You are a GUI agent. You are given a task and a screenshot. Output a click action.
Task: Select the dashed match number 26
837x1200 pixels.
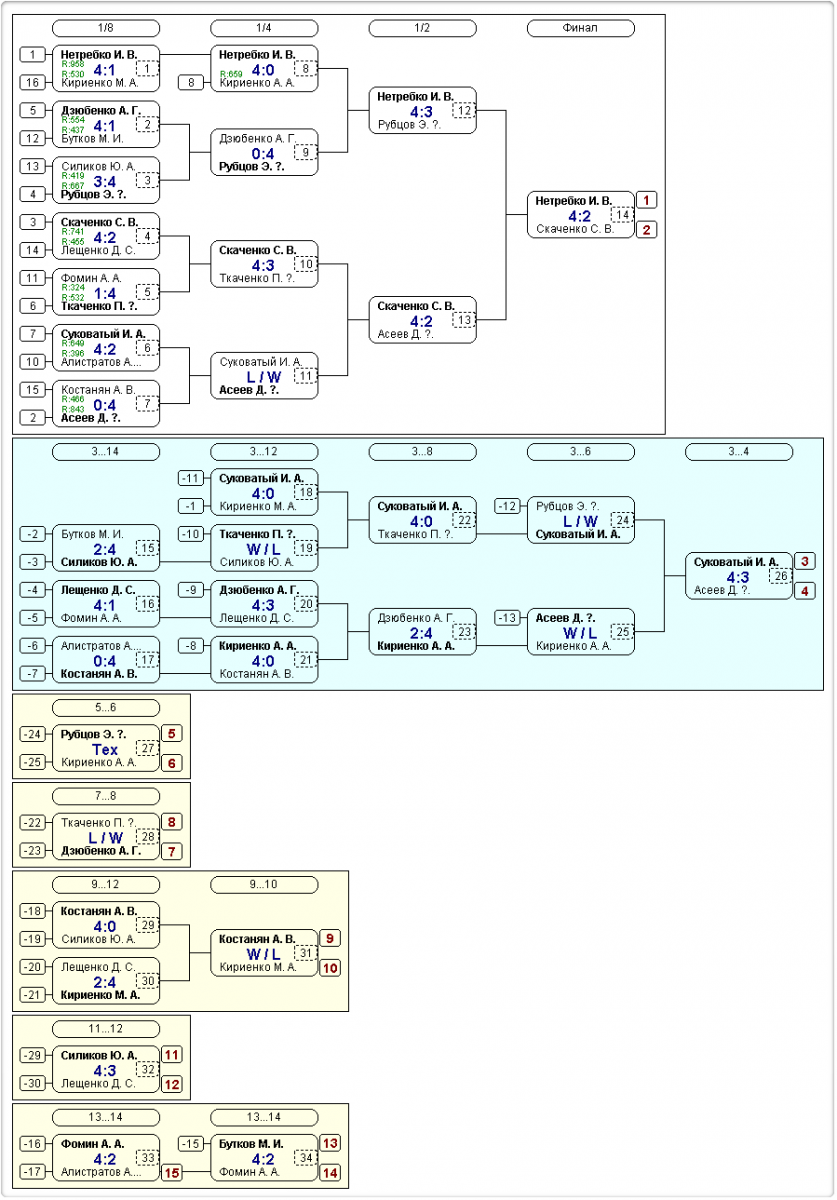781,575
